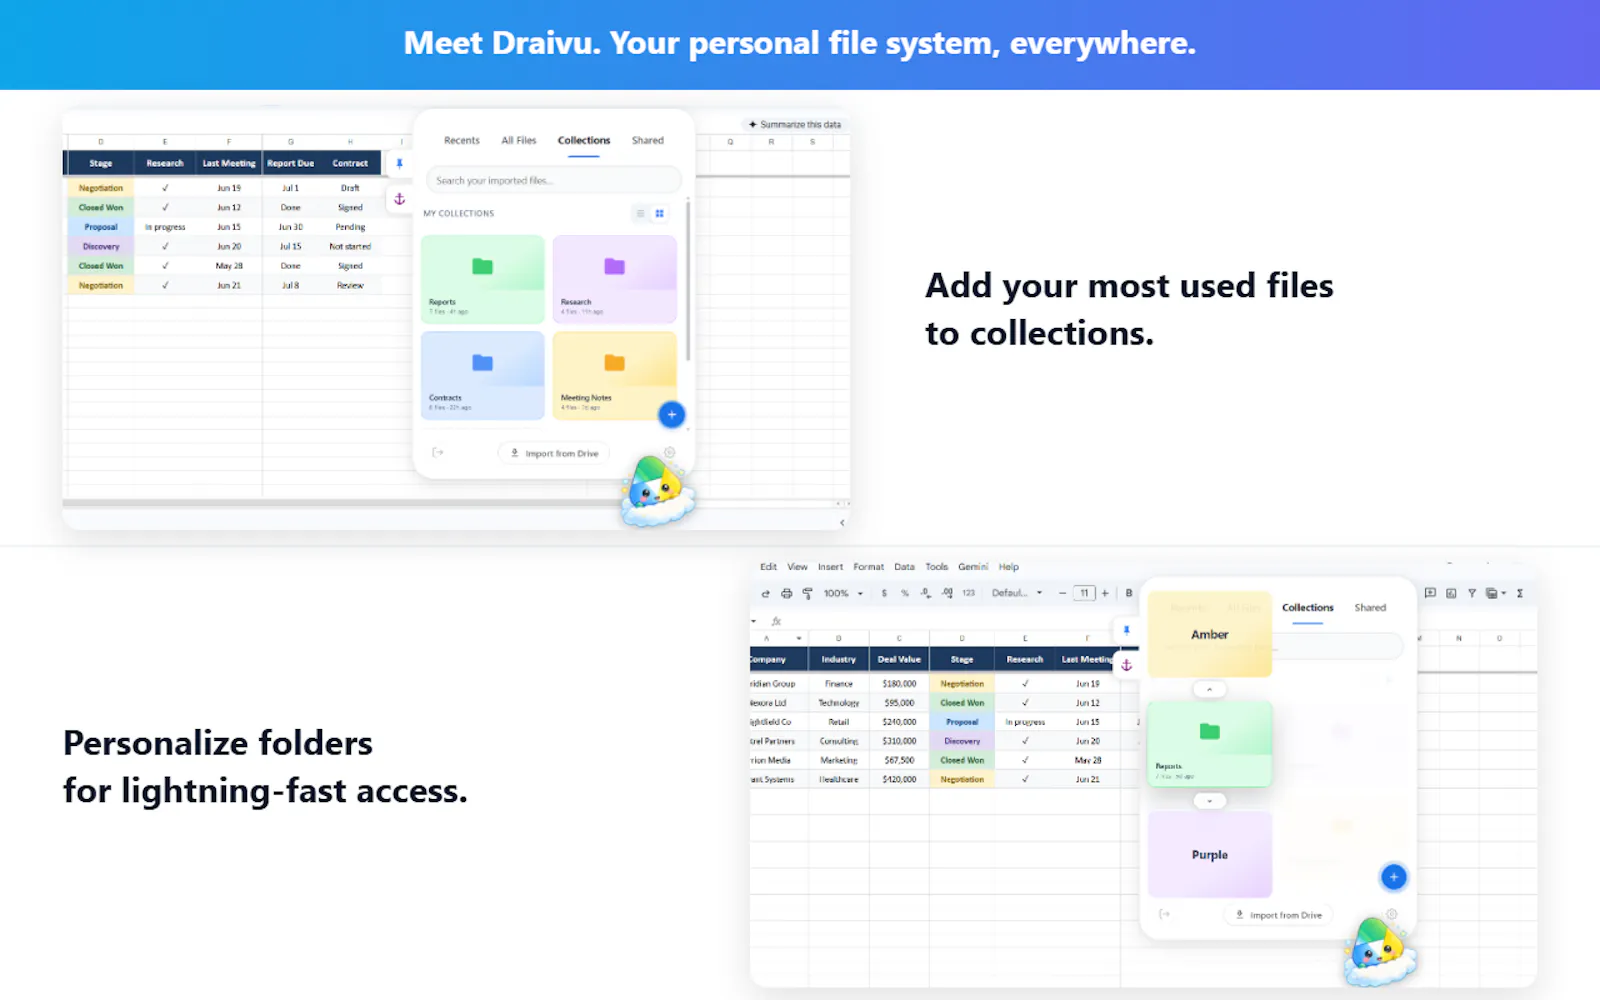The height and width of the screenshot is (1000, 1600).
Task: Click the Summarize this data button
Action: 795,124
